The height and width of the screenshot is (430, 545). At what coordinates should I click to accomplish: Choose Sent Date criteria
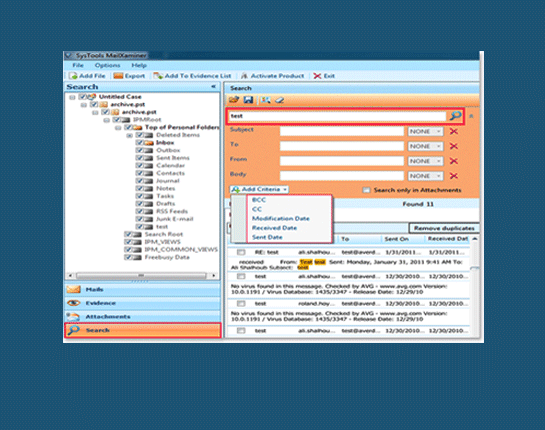[x=267, y=237]
